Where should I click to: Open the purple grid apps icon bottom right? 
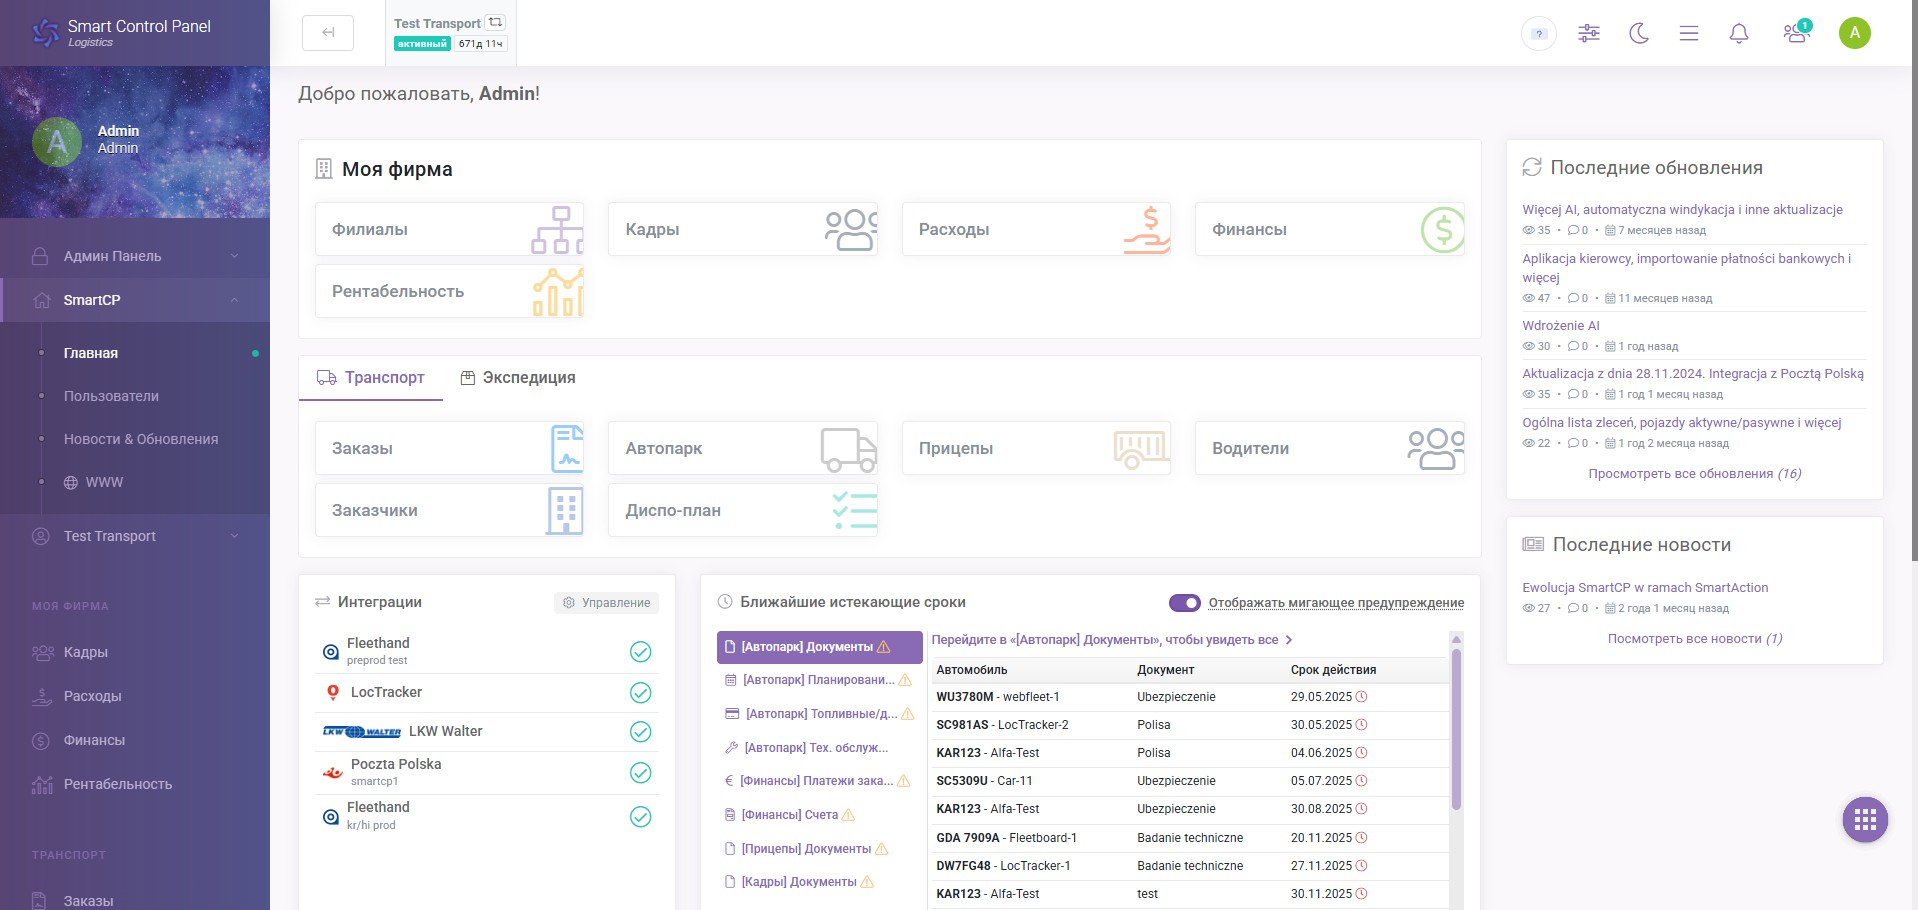pyautogui.click(x=1864, y=820)
